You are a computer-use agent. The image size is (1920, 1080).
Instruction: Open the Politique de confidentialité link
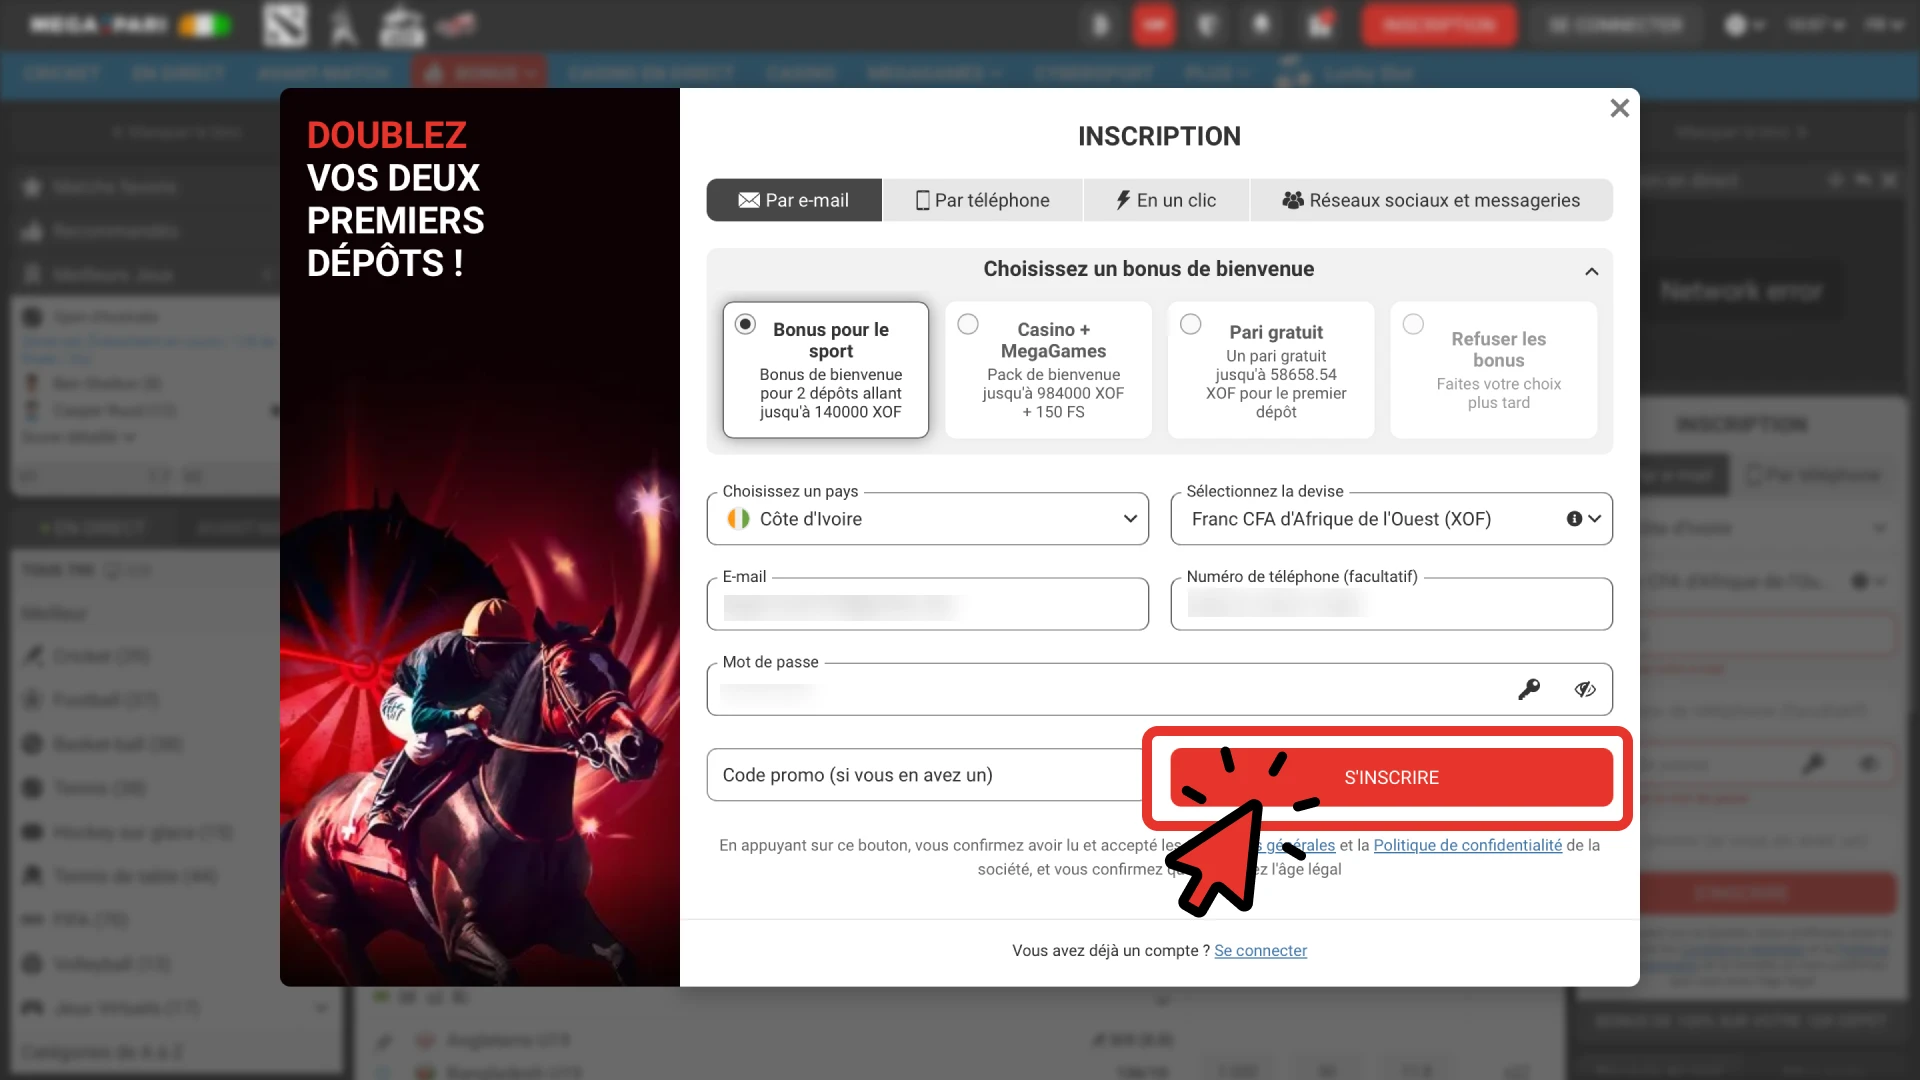tap(1467, 845)
